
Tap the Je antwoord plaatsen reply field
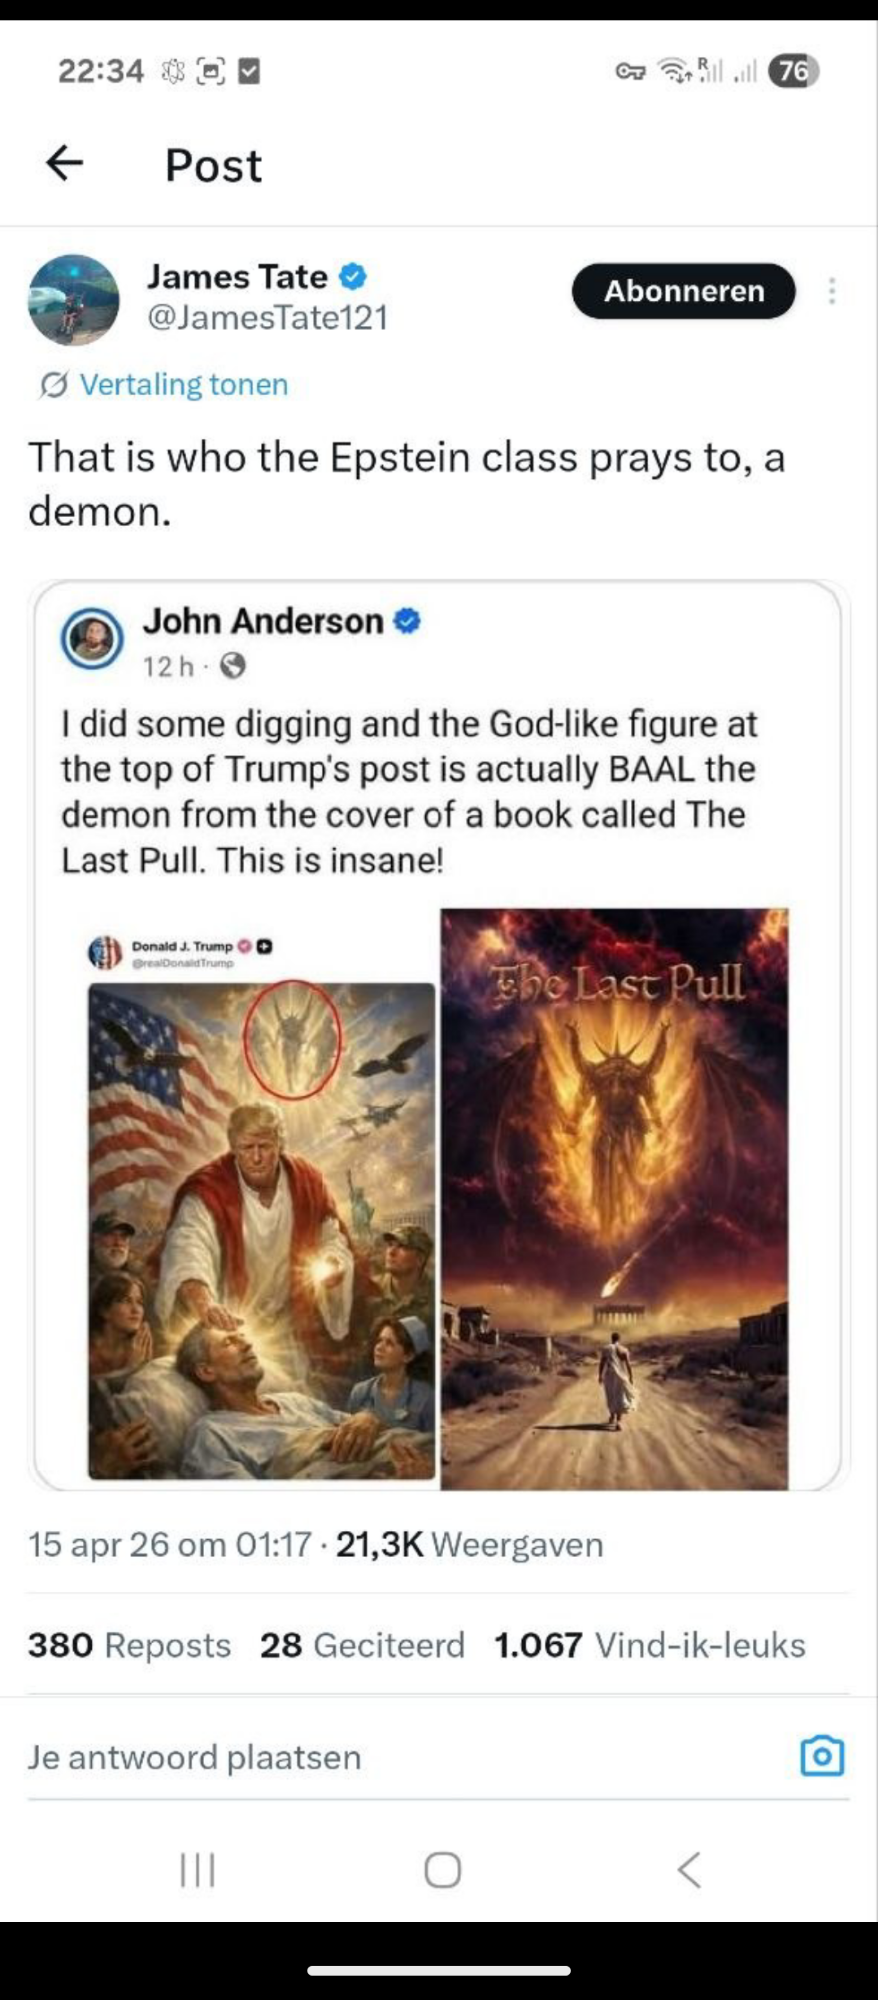click(x=400, y=1757)
